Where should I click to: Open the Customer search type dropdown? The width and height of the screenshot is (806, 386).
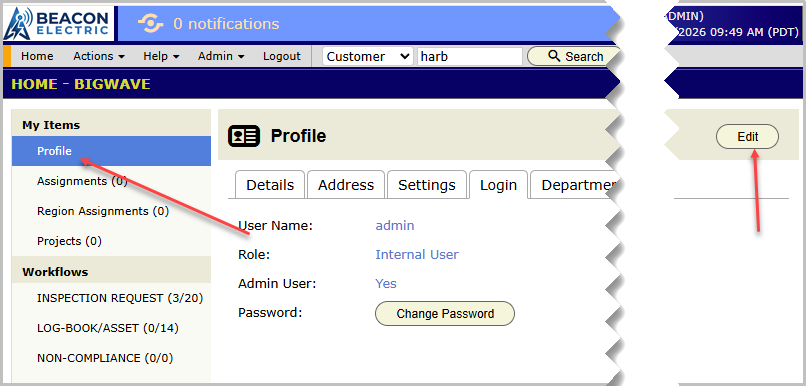click(x=368, y=57)
